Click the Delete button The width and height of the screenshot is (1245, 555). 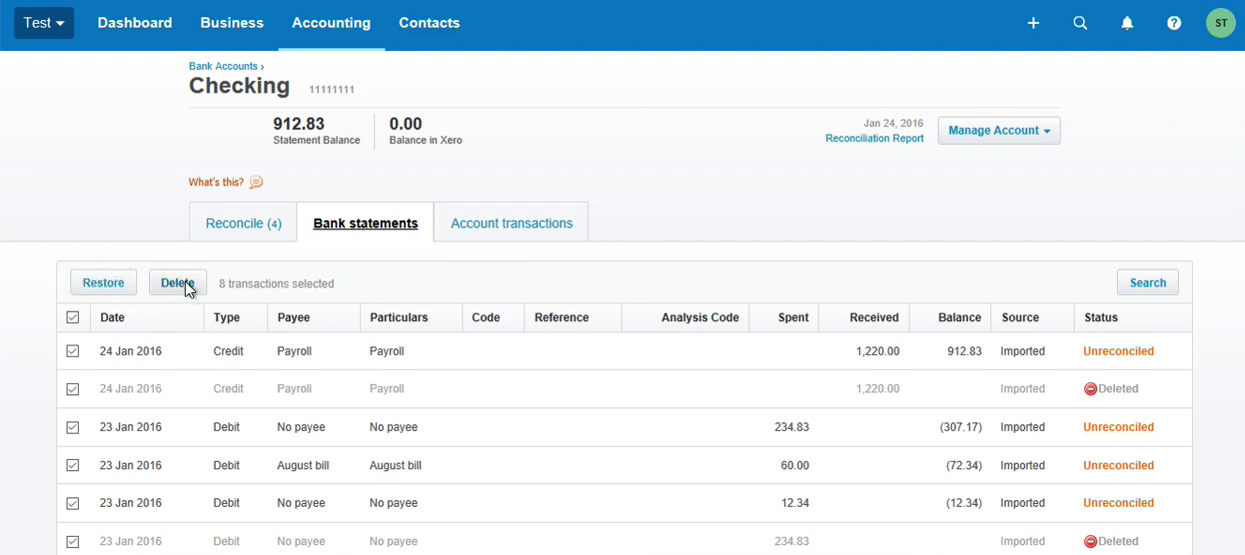[178, 283]
